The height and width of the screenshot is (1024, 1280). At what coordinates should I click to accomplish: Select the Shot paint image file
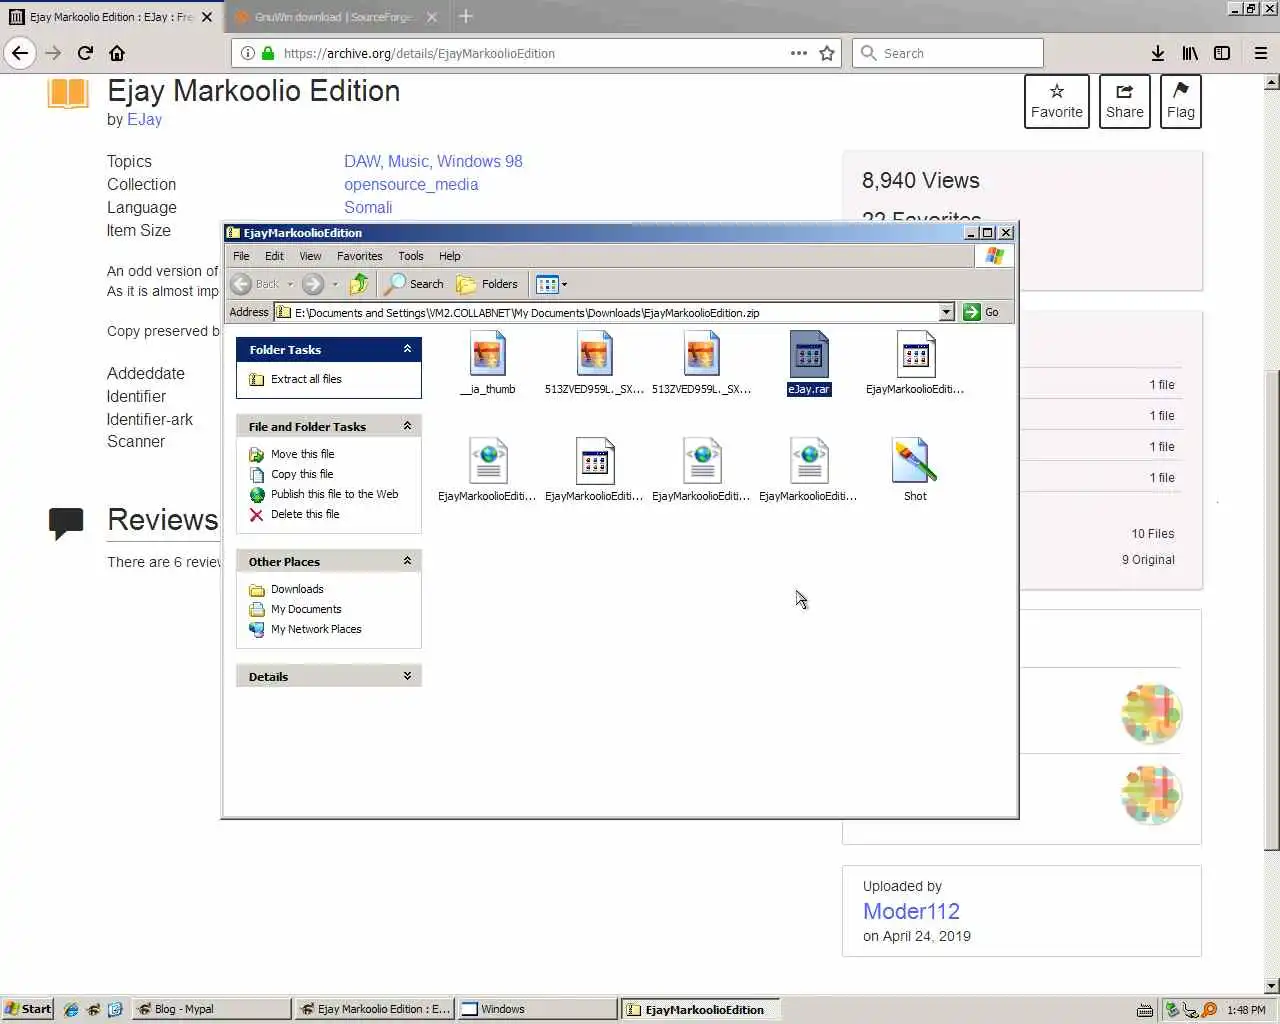(x=915, y=470)
